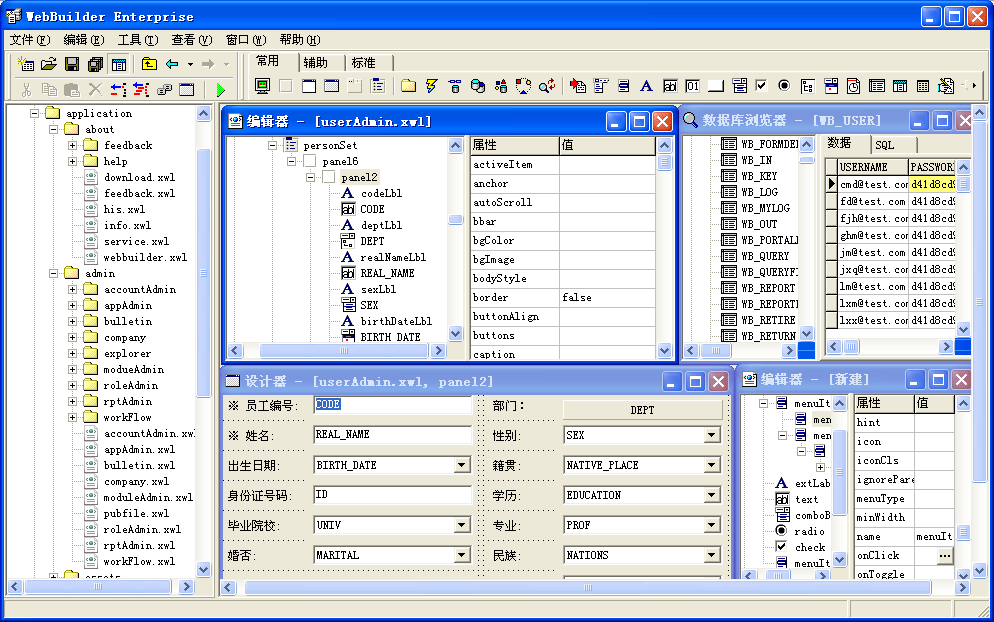Collapse the application folder in file tree
The height and width of the screenshot is (622, 994).
click(x=35, y=113)
